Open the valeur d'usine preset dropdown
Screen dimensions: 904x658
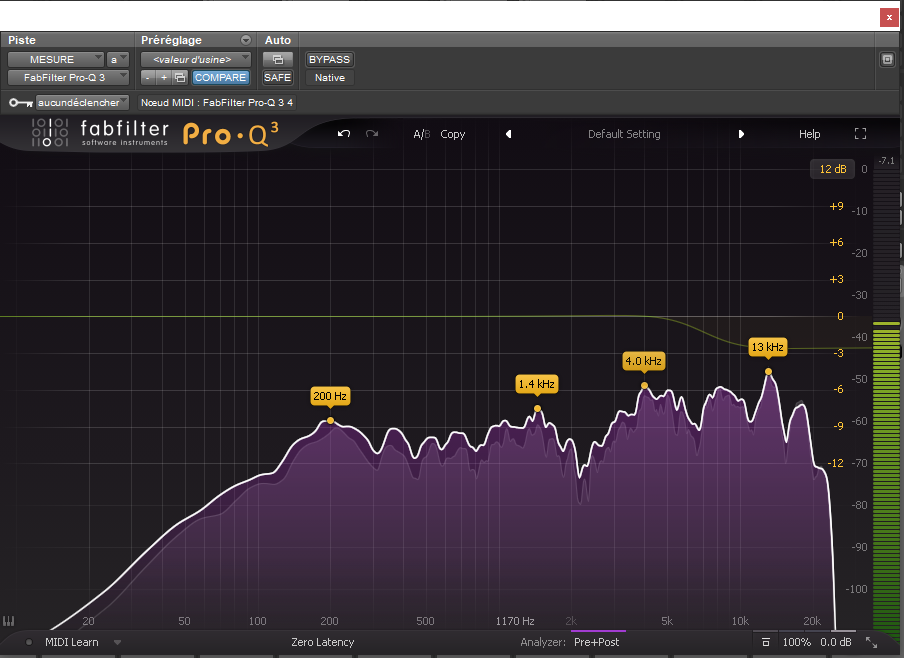pyautogui.click(x=195, y=59)
